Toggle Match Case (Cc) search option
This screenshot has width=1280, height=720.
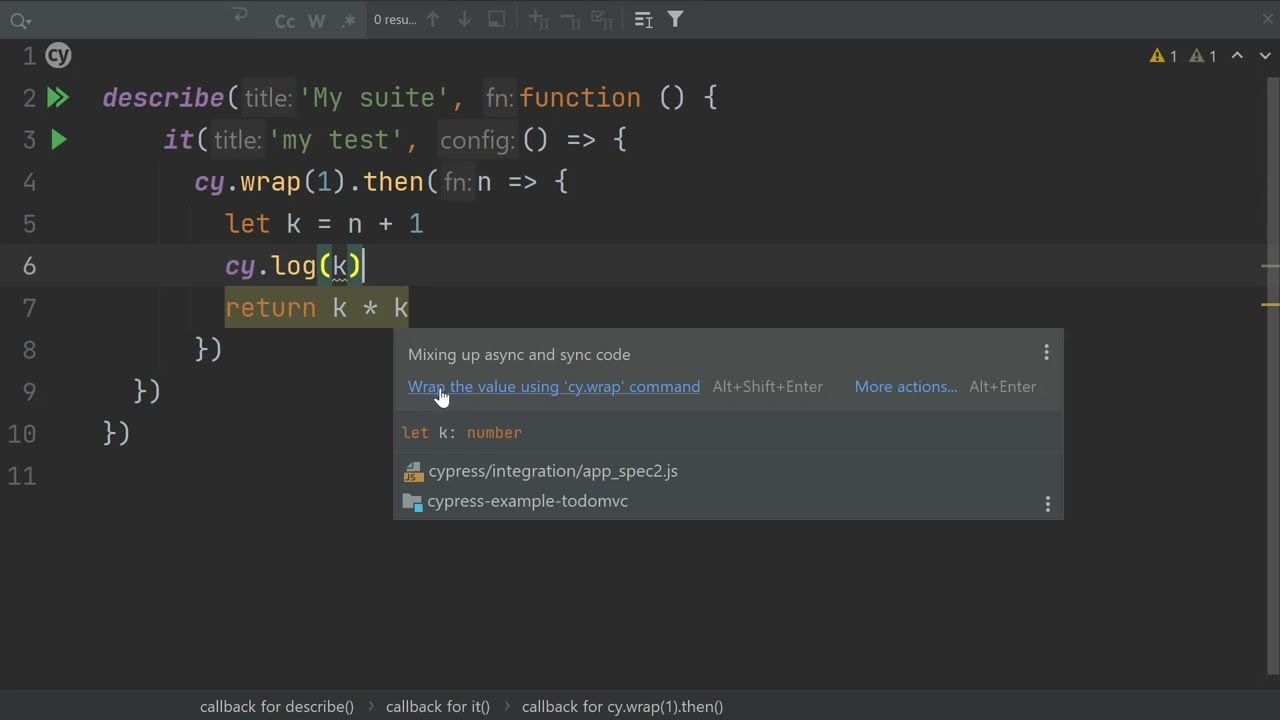[x=285, y=20]
